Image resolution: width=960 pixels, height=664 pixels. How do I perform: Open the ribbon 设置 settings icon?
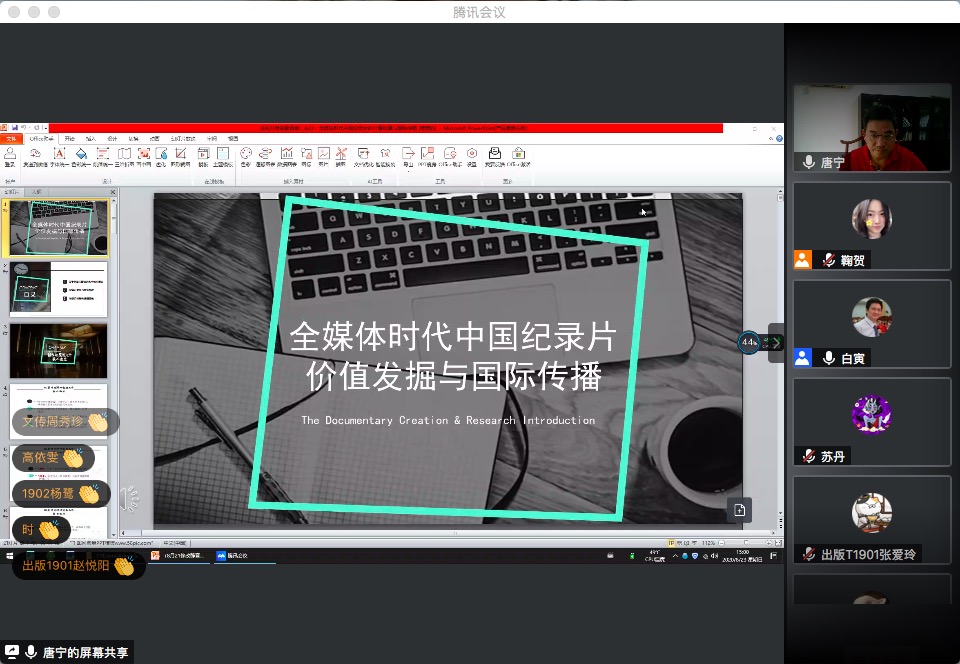point(471,155)
